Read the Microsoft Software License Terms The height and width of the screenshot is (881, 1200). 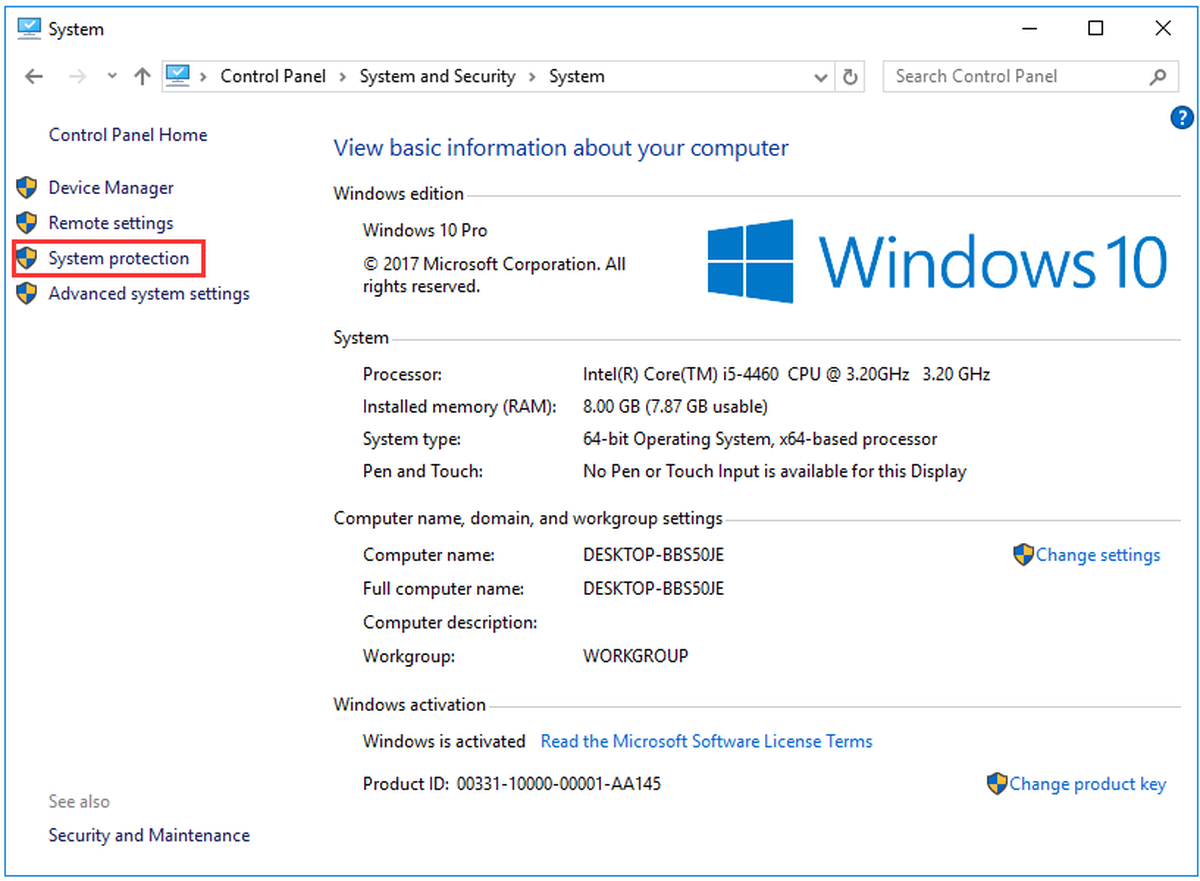click(706, 741)
